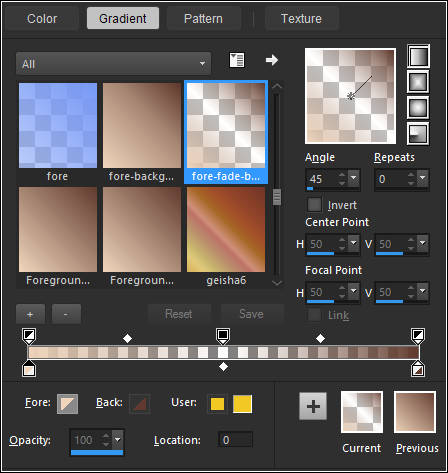Open the All category dropdown
448x473 pixels.
pyautogui.click(x=113, y=63)
